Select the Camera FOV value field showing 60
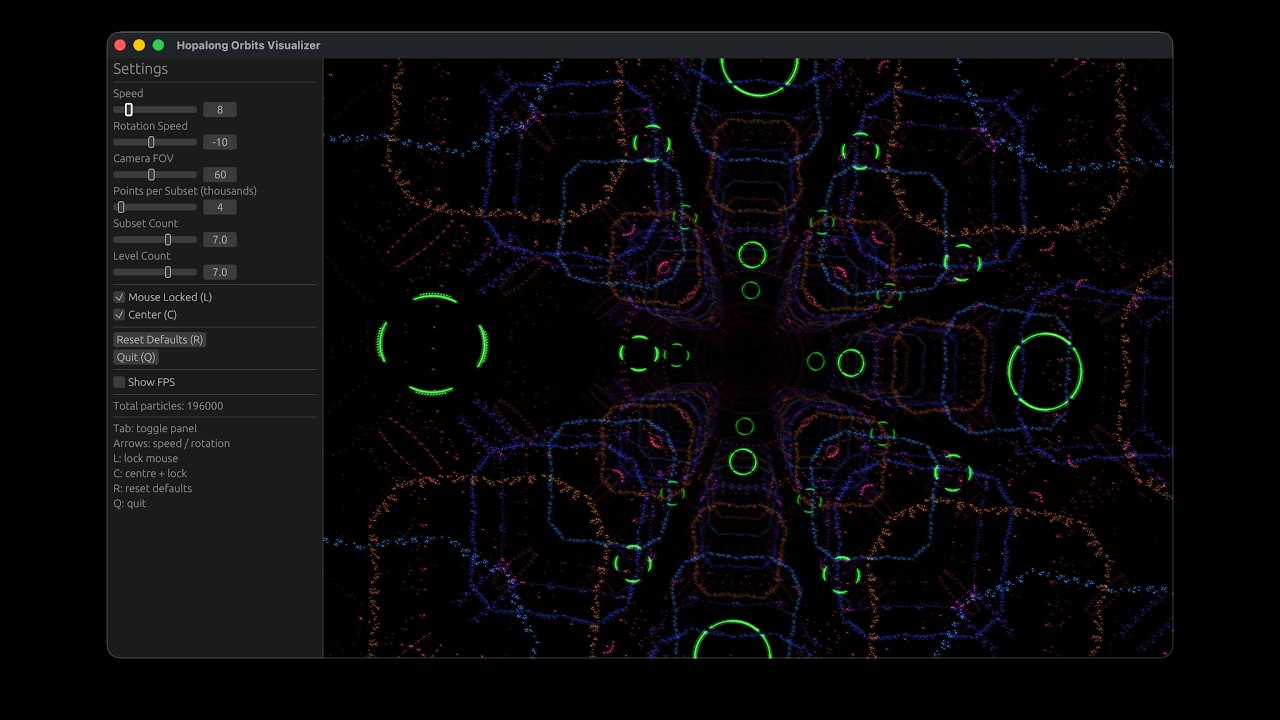The width and height of the screenshot is (1280, 720). (219, 174)
